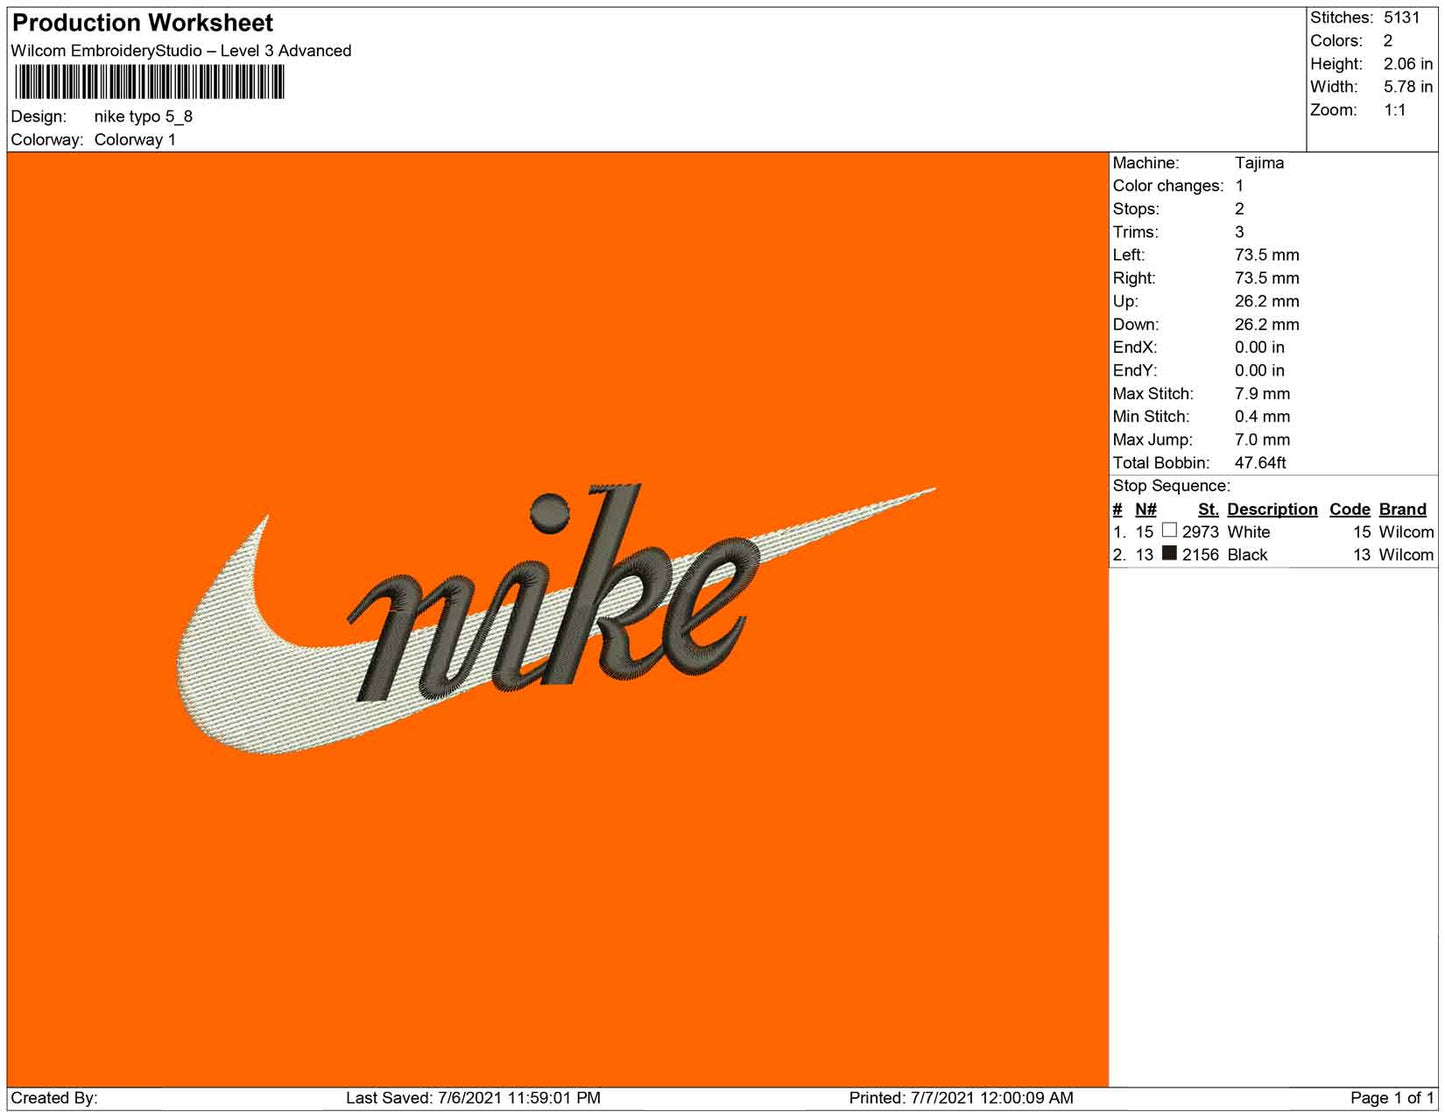Select "Wilcom EmbroideryStudio – Level 3 Advanced" text
Viewport: 1445px width, 1112px height.
(181, 51)
